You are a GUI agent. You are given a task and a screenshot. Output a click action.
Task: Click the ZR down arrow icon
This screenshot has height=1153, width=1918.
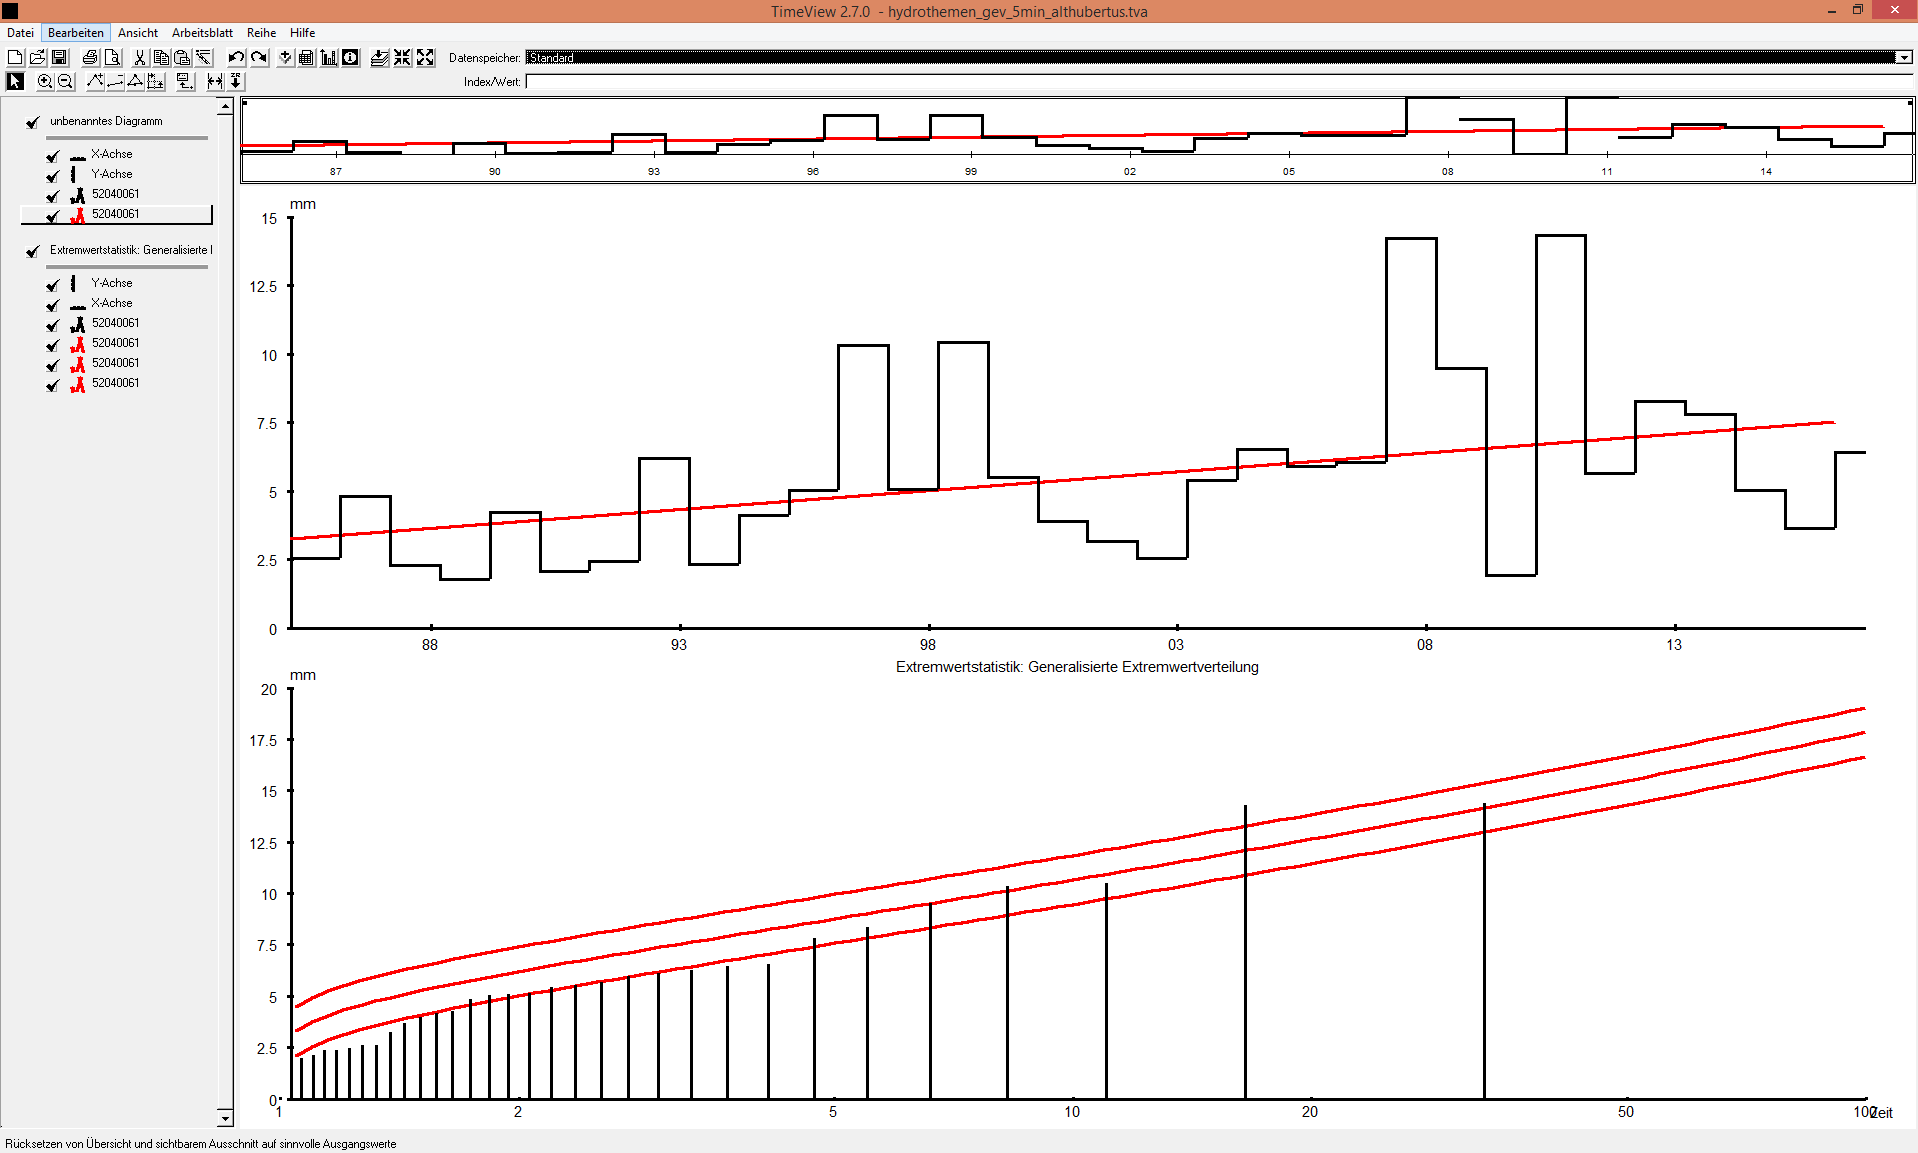(236, 82)
